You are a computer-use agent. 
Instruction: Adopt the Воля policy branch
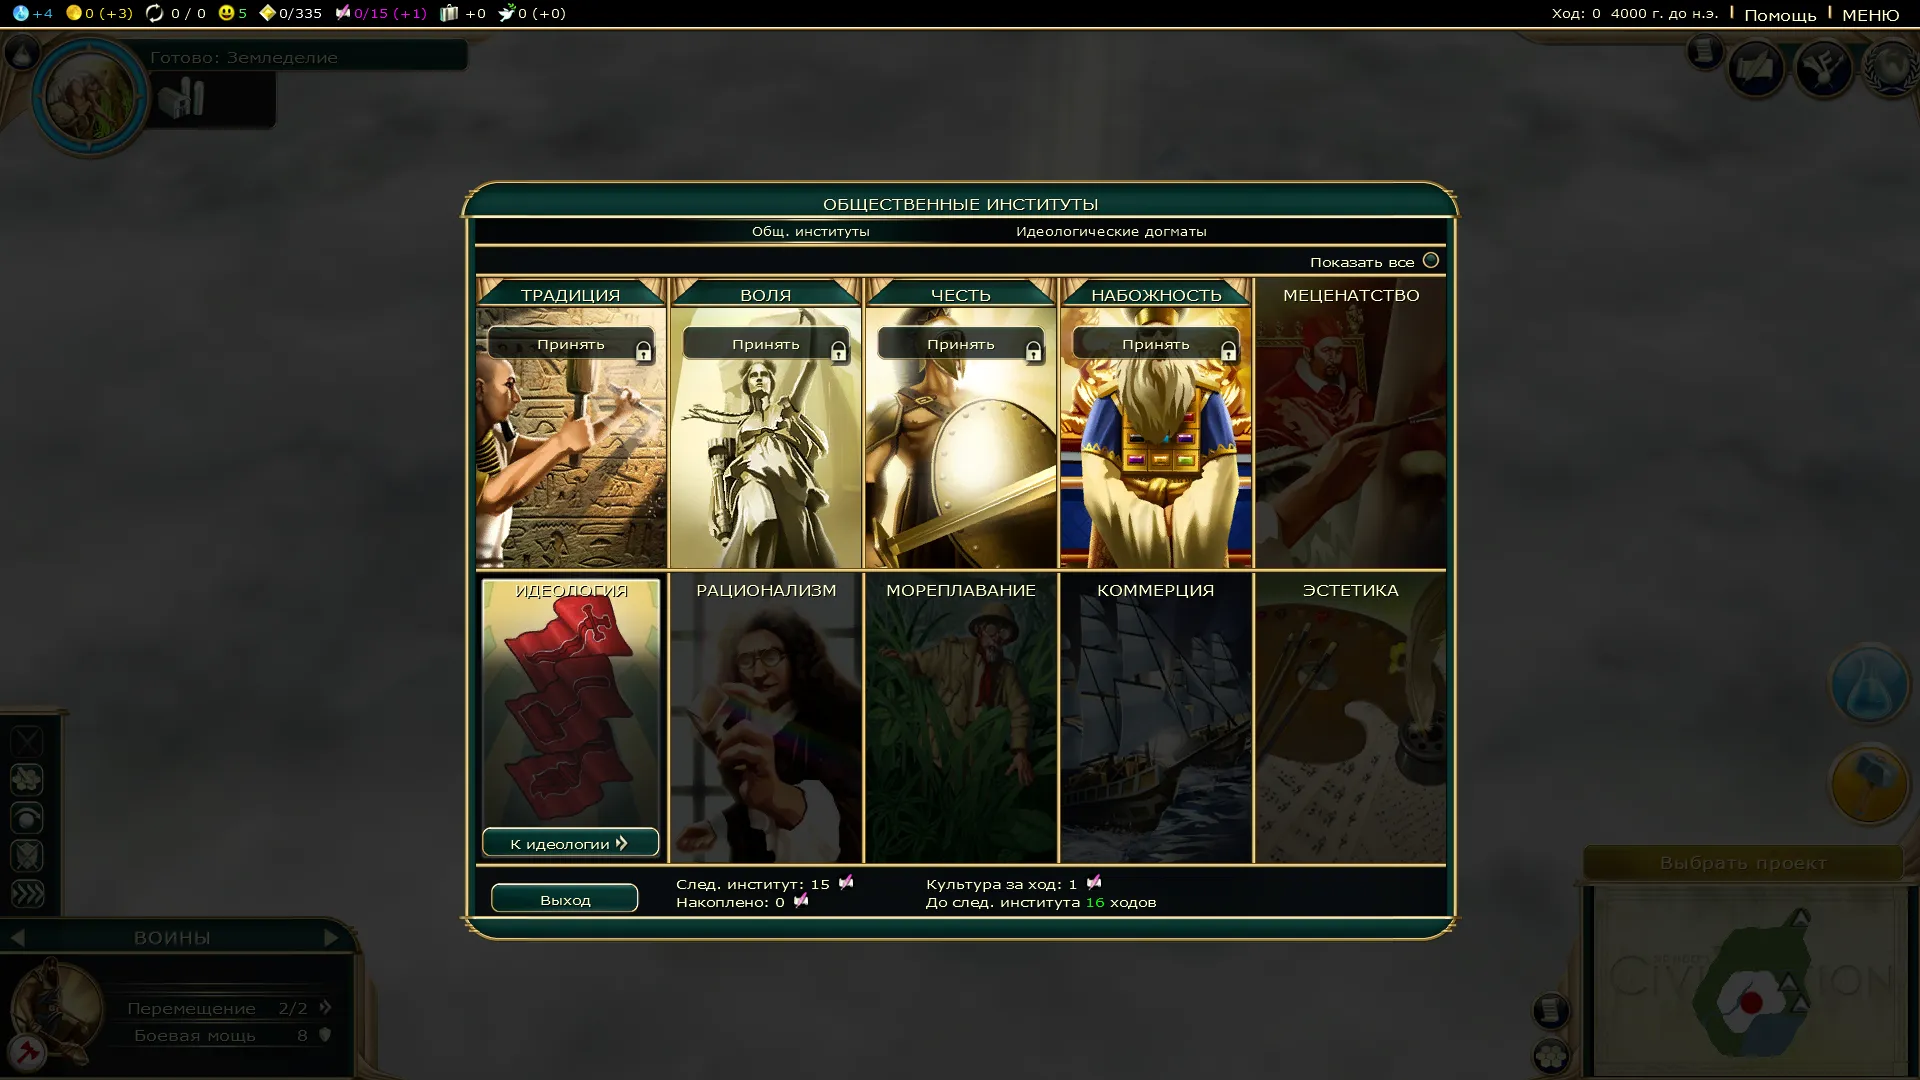(x=765, y=344)
